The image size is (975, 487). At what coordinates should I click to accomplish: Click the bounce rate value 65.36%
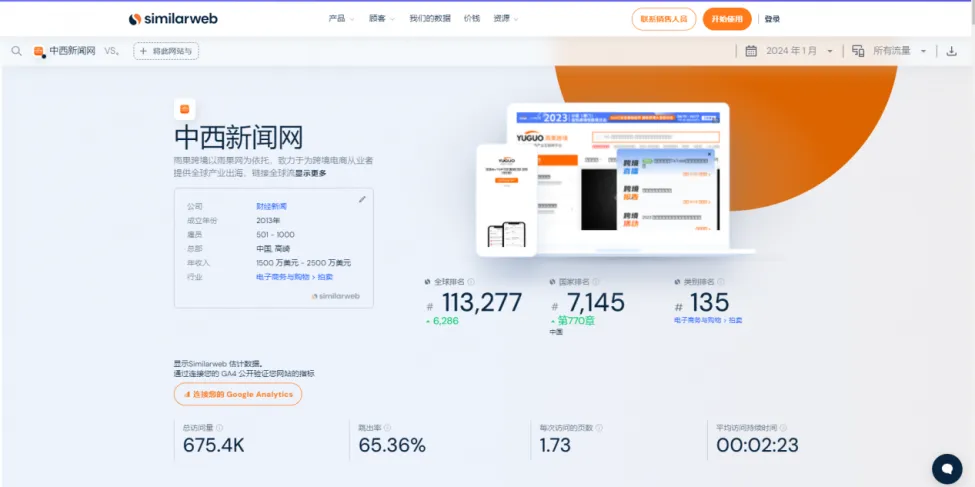click(392, 445)
